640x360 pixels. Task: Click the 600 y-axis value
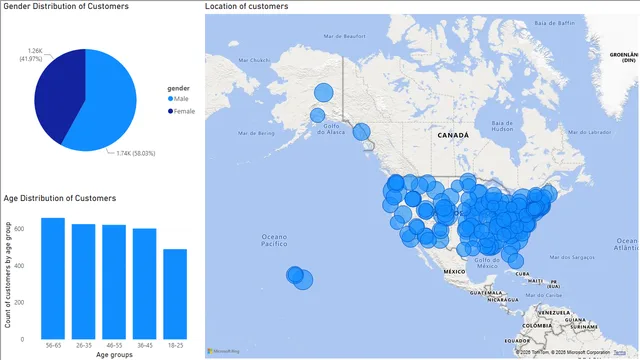(19, 229)
